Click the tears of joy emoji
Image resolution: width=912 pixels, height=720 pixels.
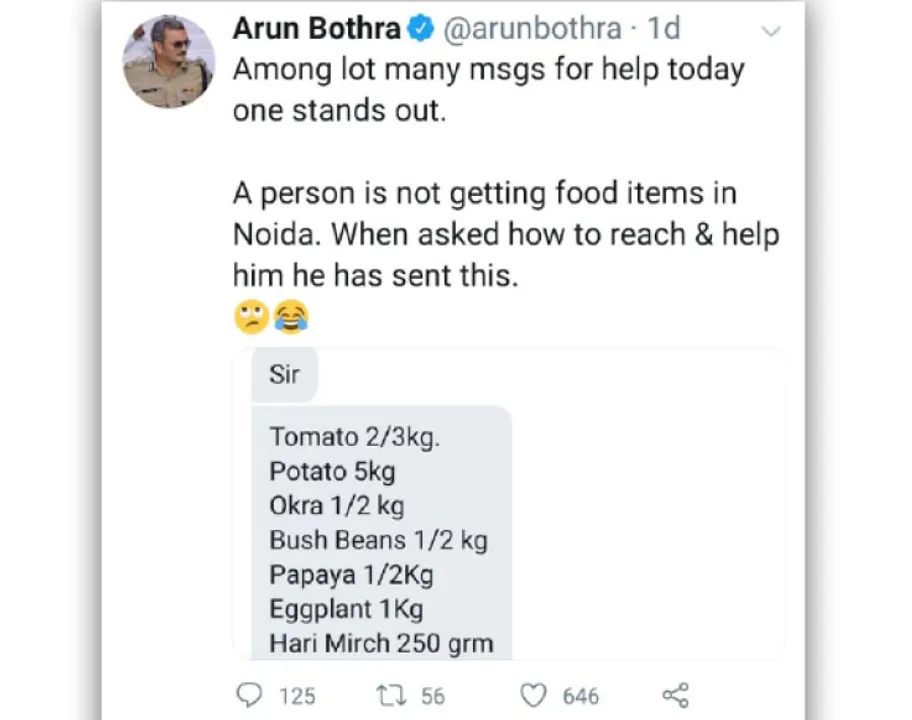pos(291,317)
